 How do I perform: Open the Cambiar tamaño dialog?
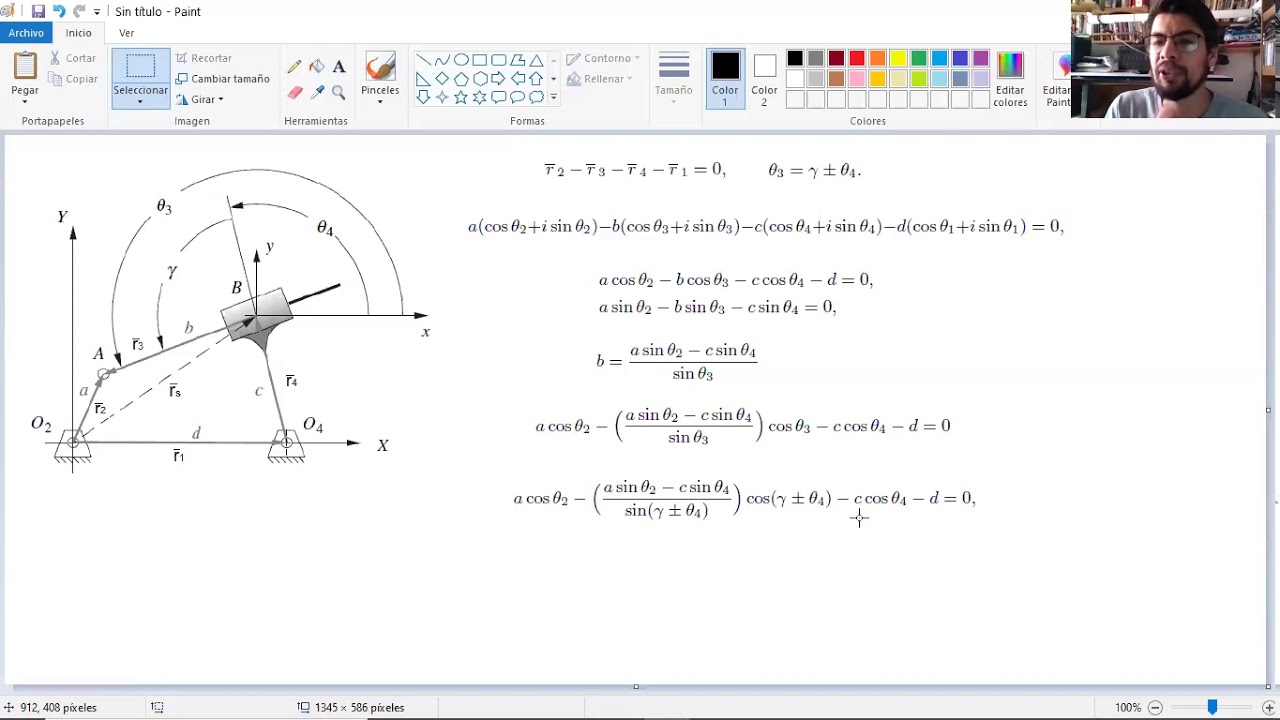pos(222,79)
